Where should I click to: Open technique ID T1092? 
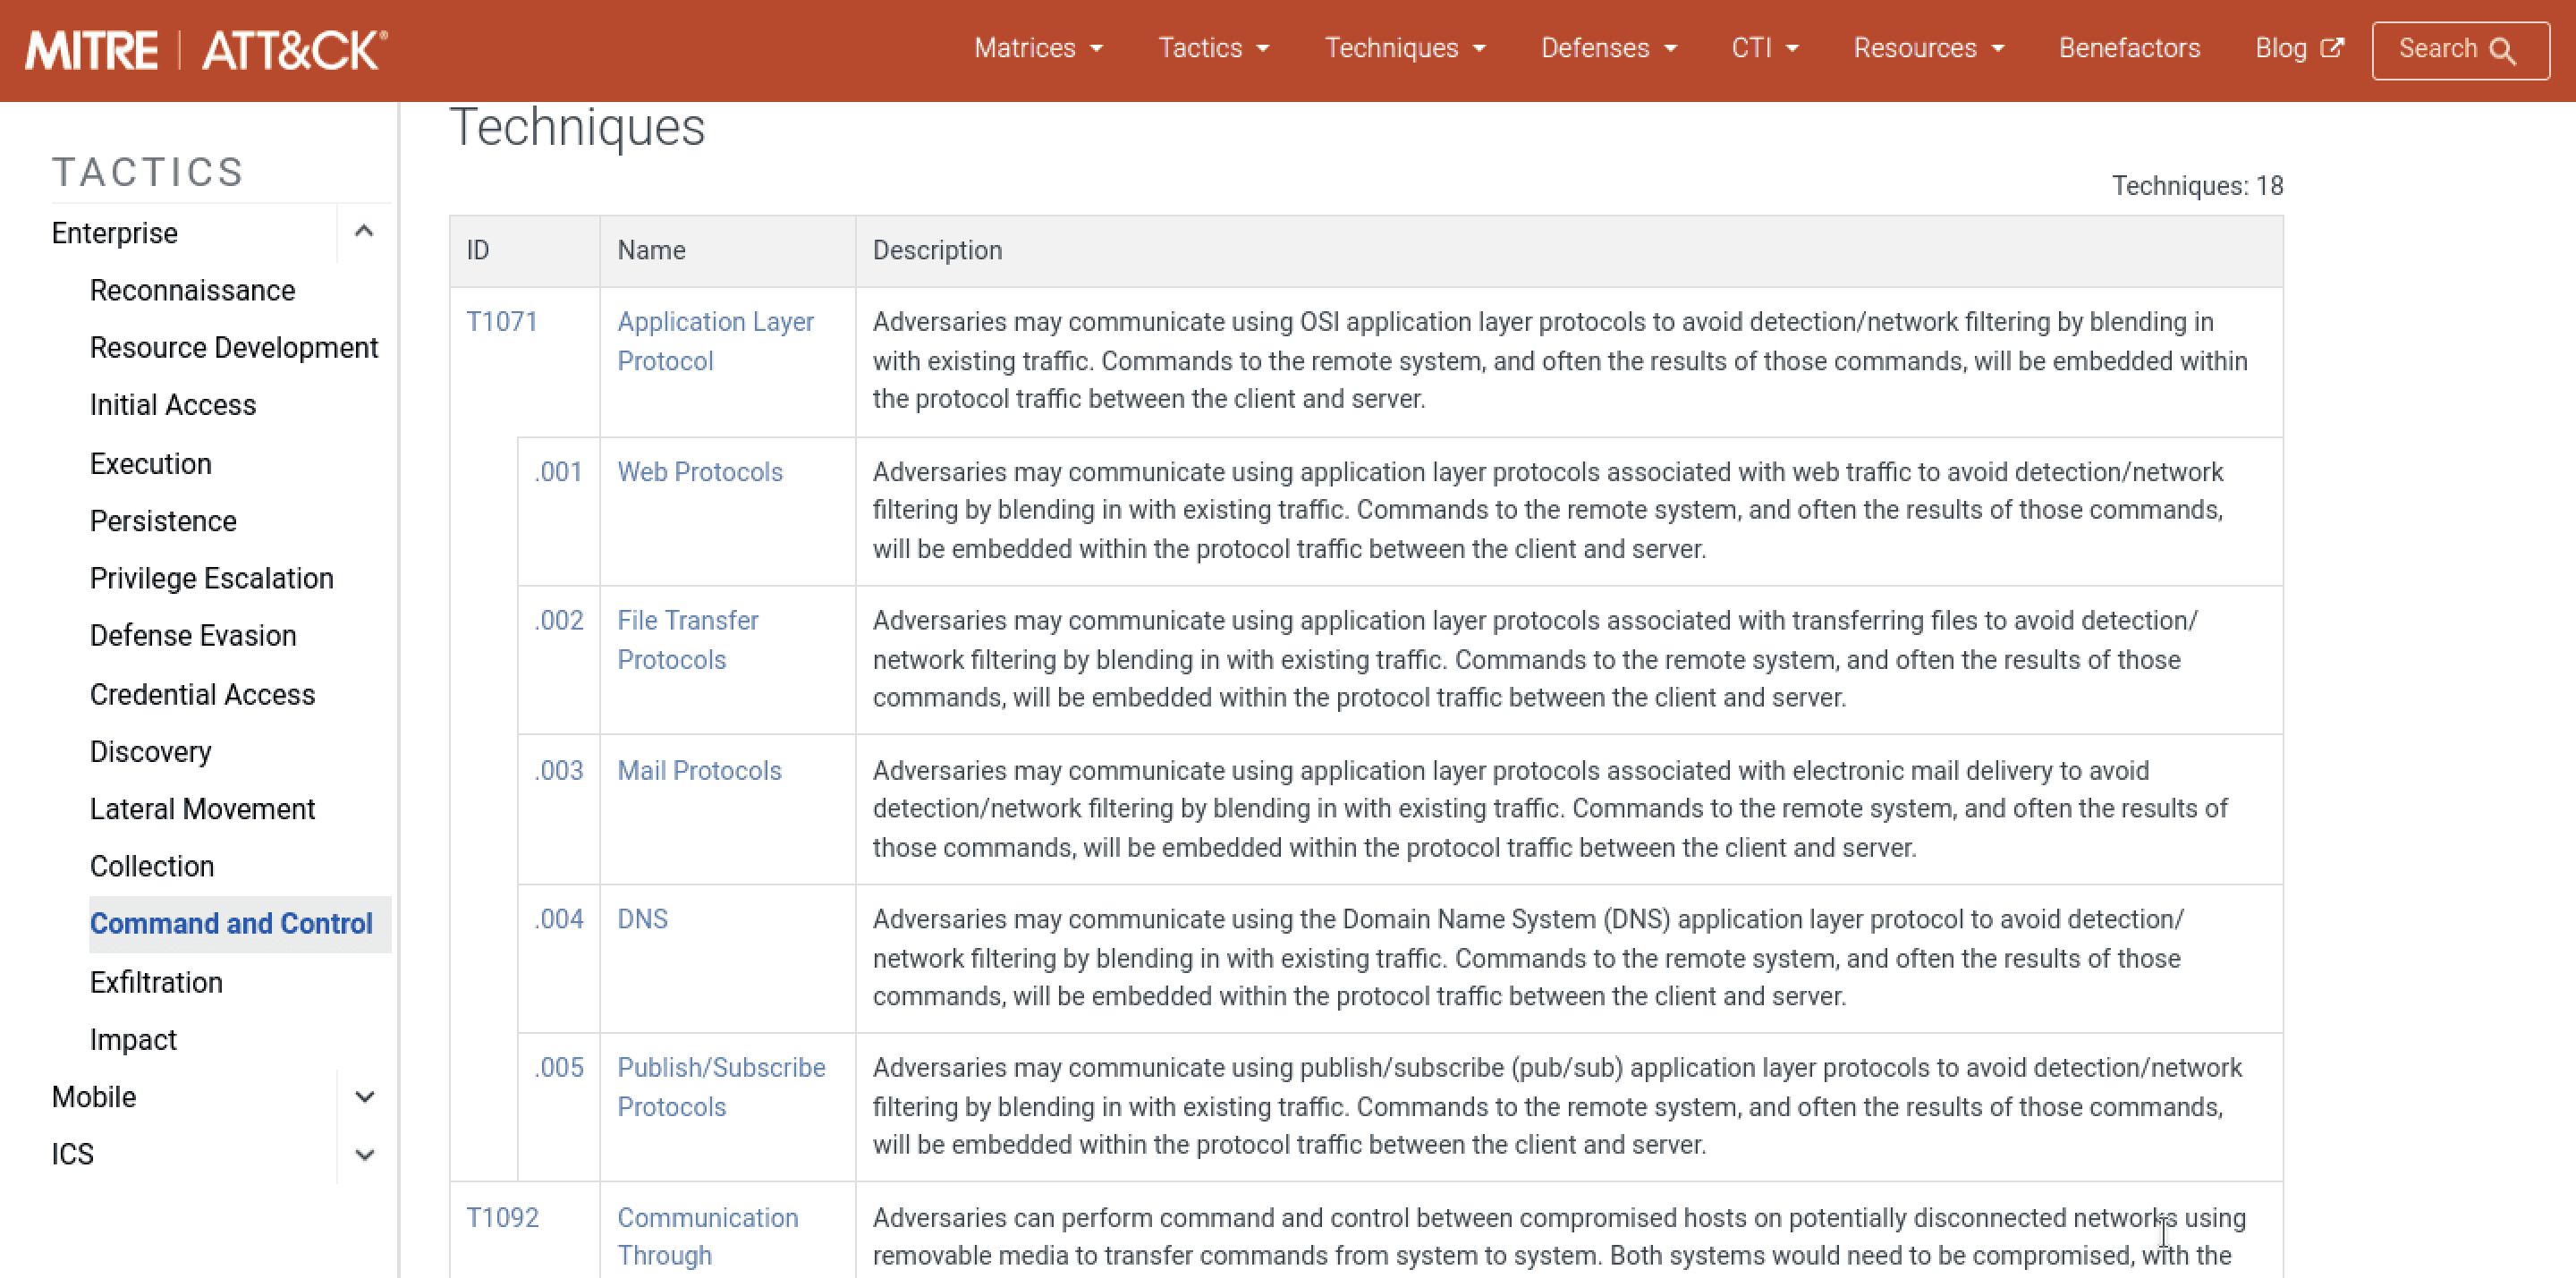pyautogui.click(x=502, y=1217)
